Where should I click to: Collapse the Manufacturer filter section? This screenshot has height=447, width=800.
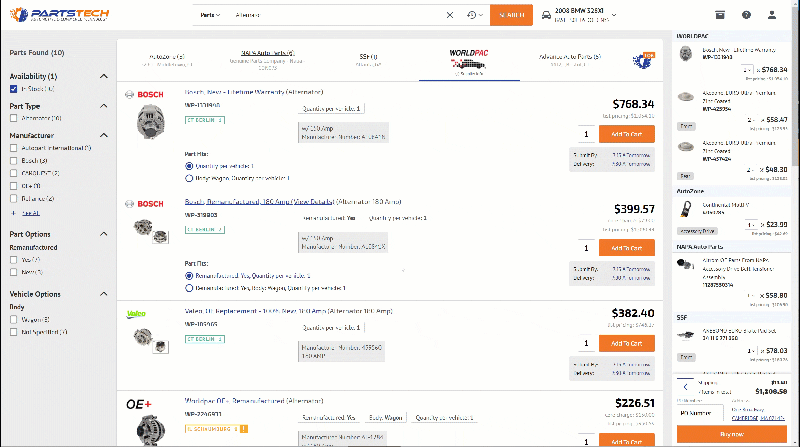pos(104,136)
